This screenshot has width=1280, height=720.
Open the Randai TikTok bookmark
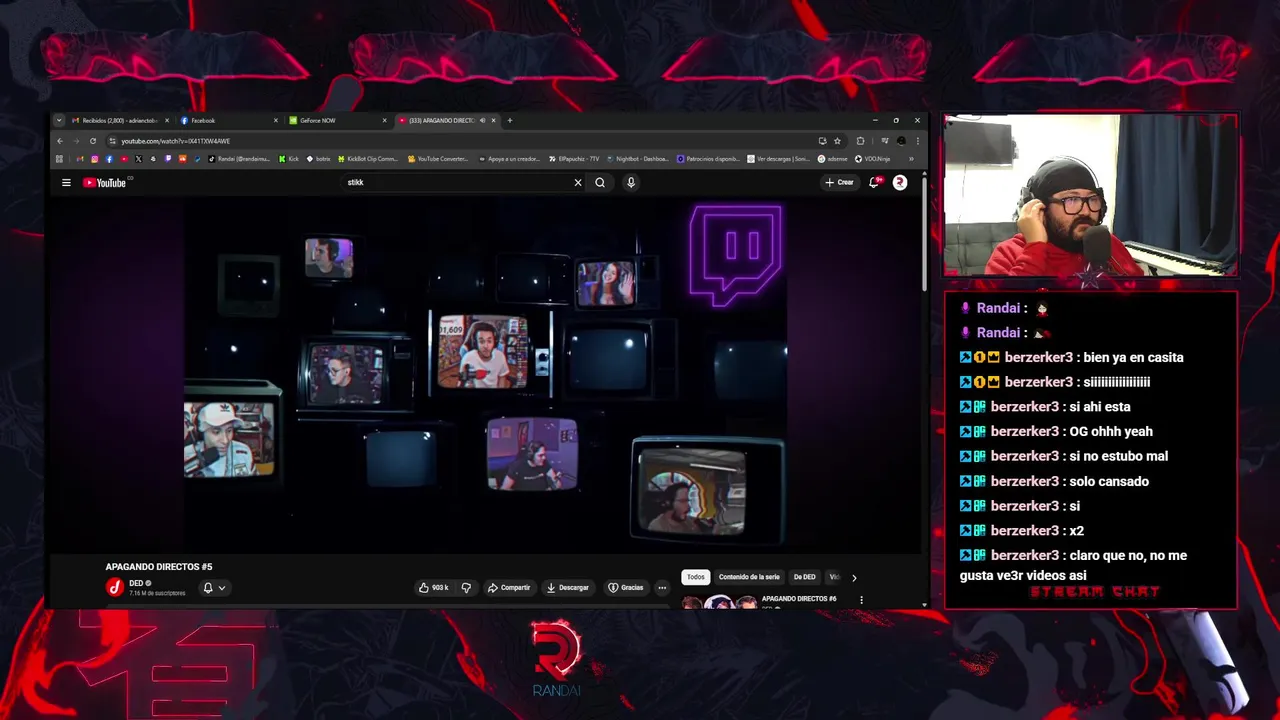(240, 159)
